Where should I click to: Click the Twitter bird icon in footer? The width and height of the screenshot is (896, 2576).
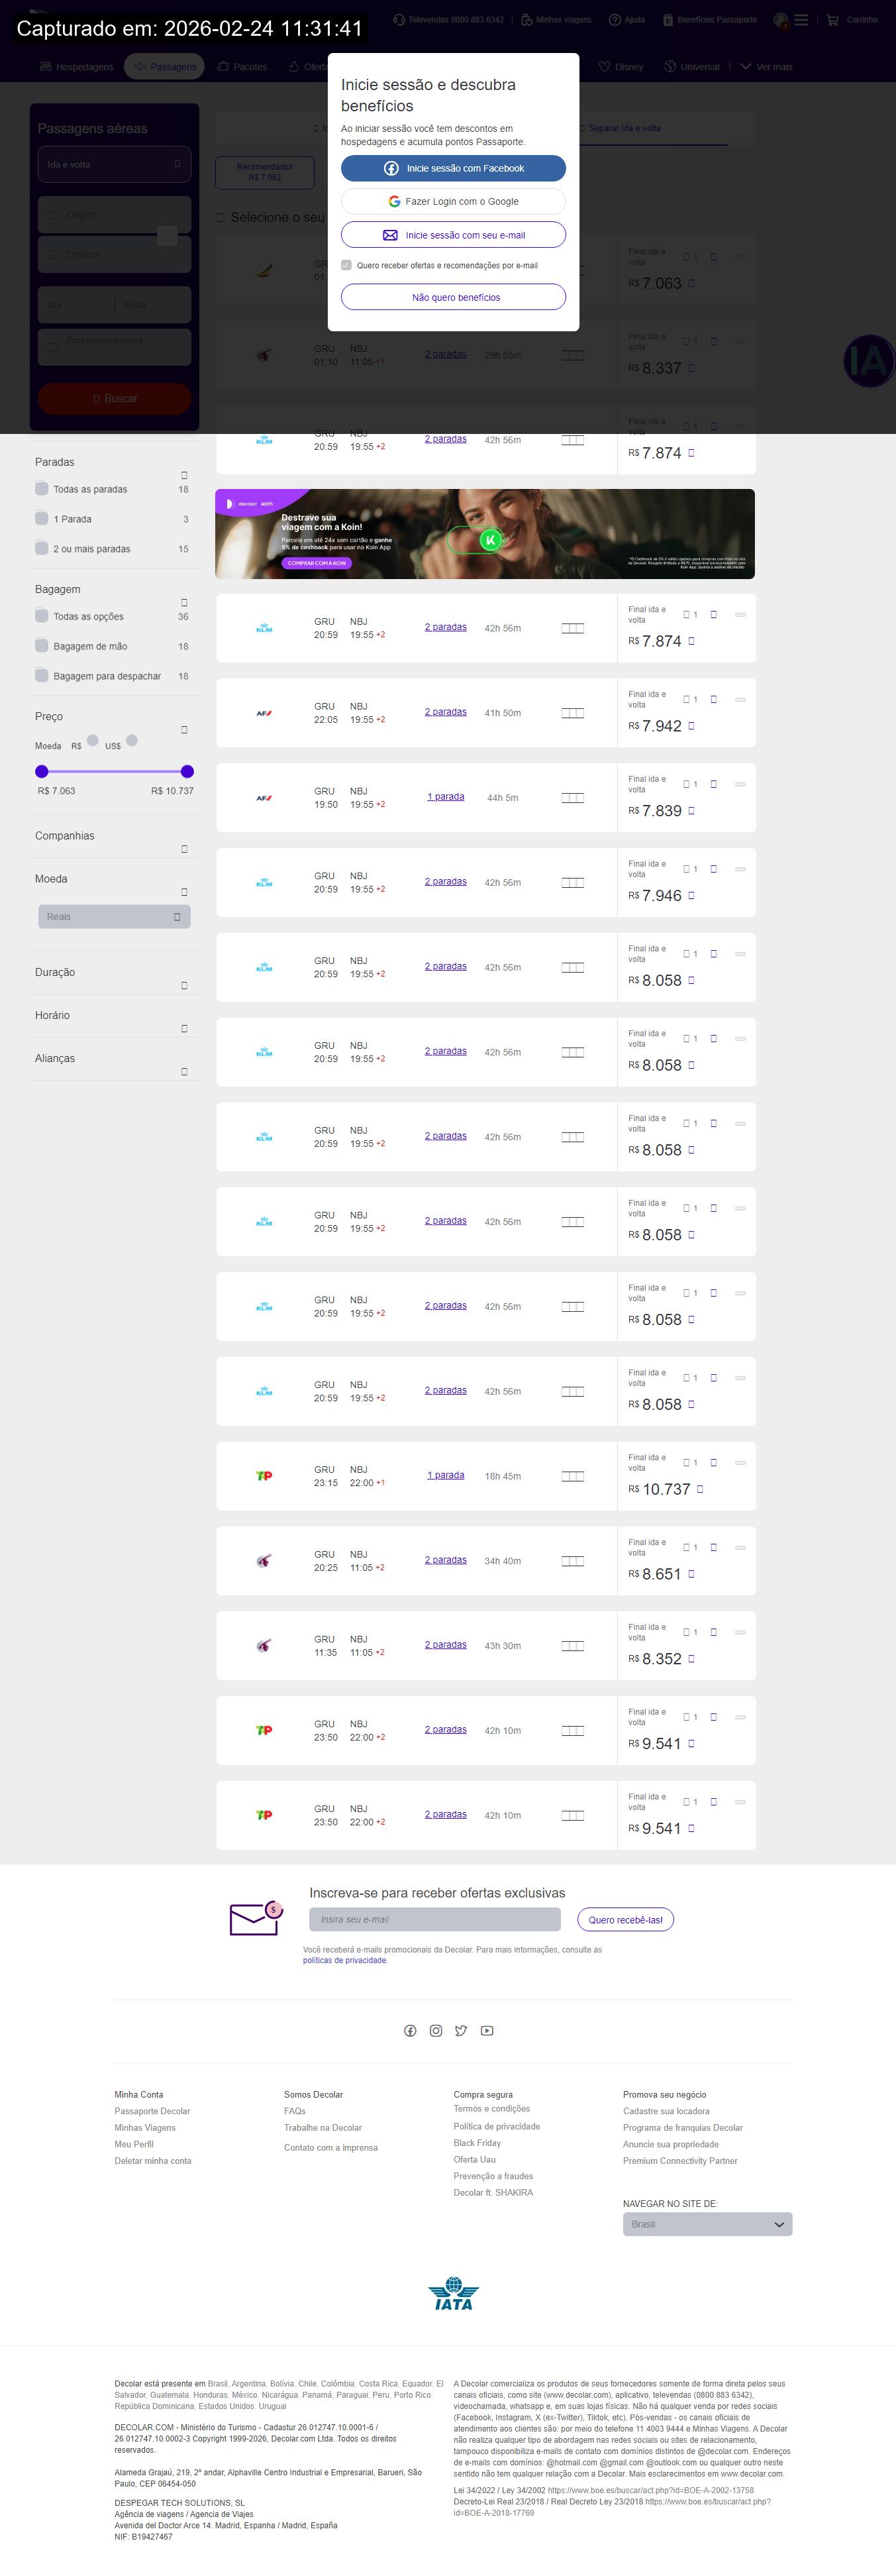click(x=461, y=2030)
